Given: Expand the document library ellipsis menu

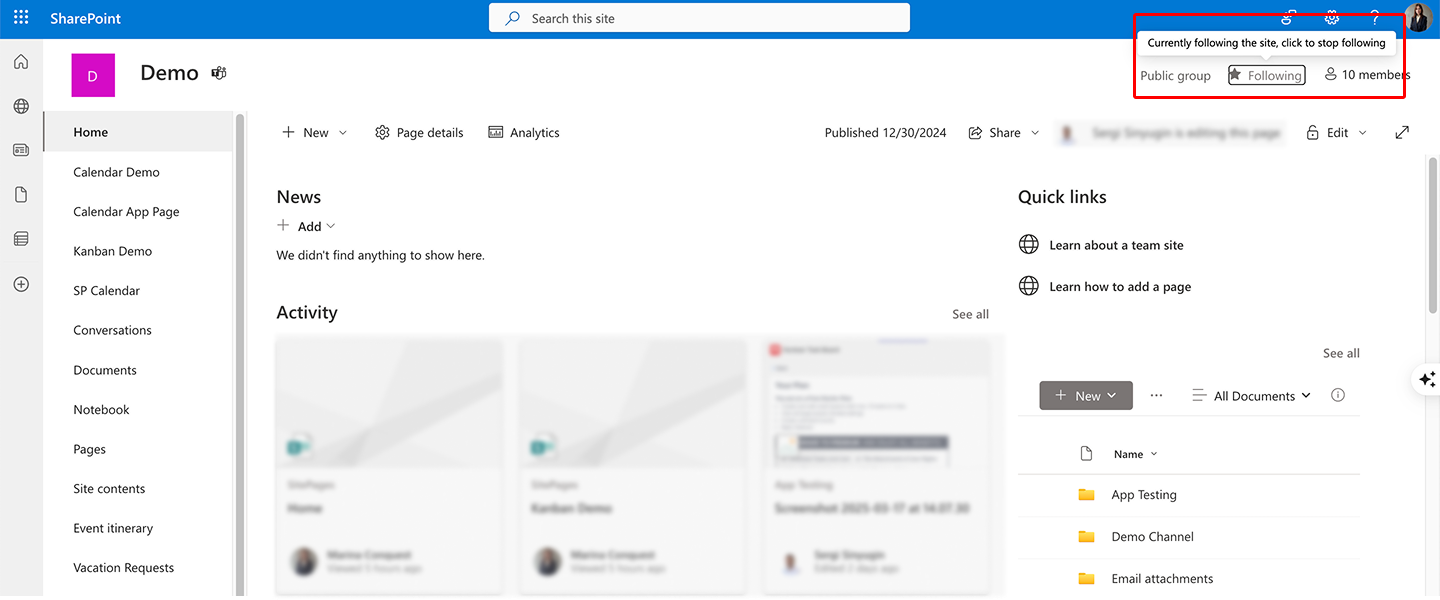Looking at the screenshot, I should 1156,395.
